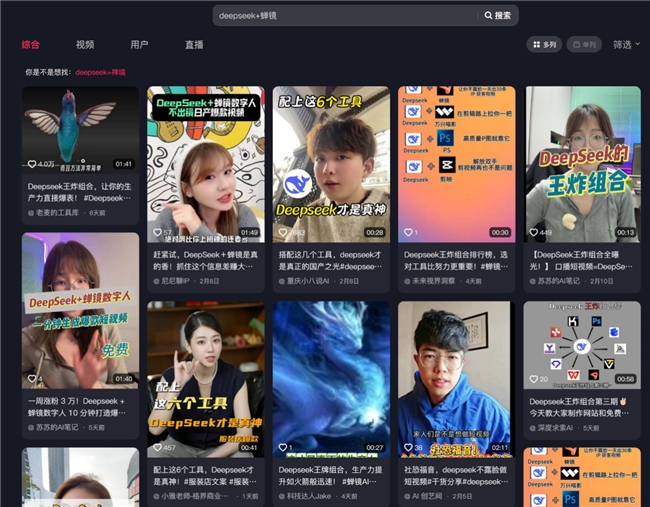Screen dimensions: 650x507
Task: Go to the 直播 tab
Action: 194,45
